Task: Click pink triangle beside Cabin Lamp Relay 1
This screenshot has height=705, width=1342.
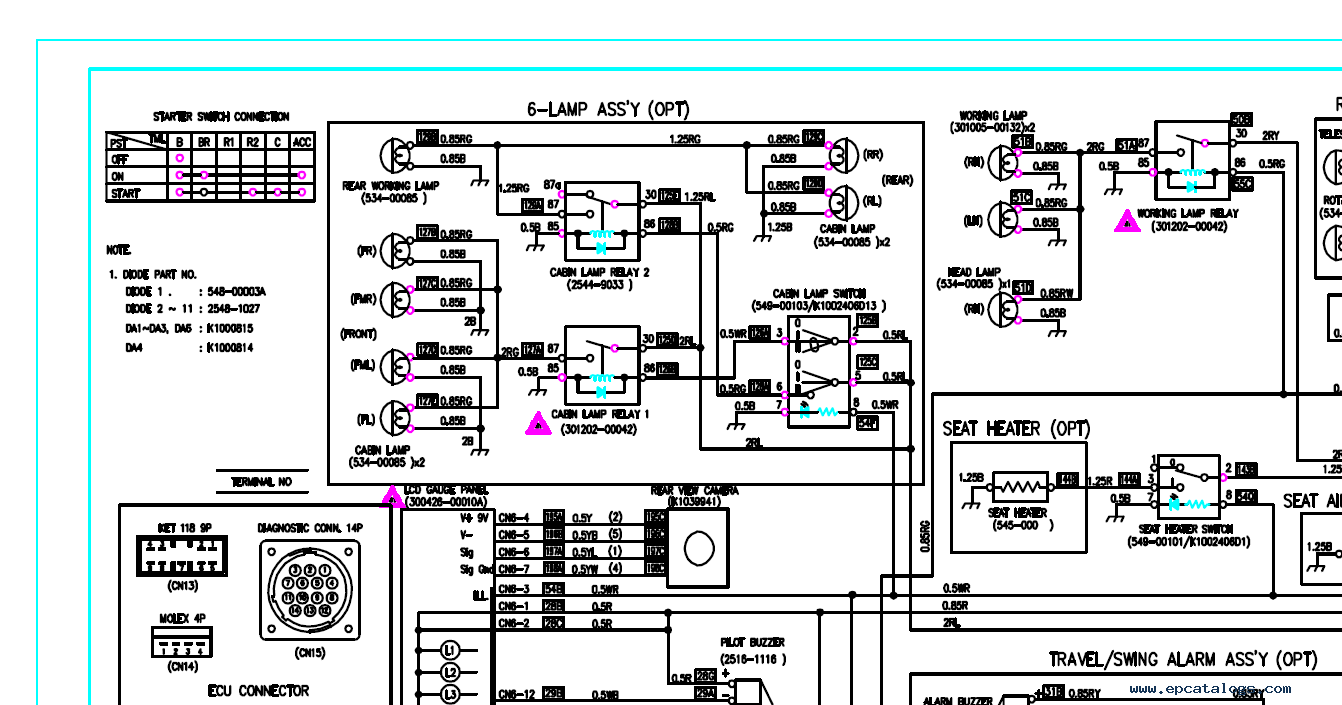Action: point(538,424)
